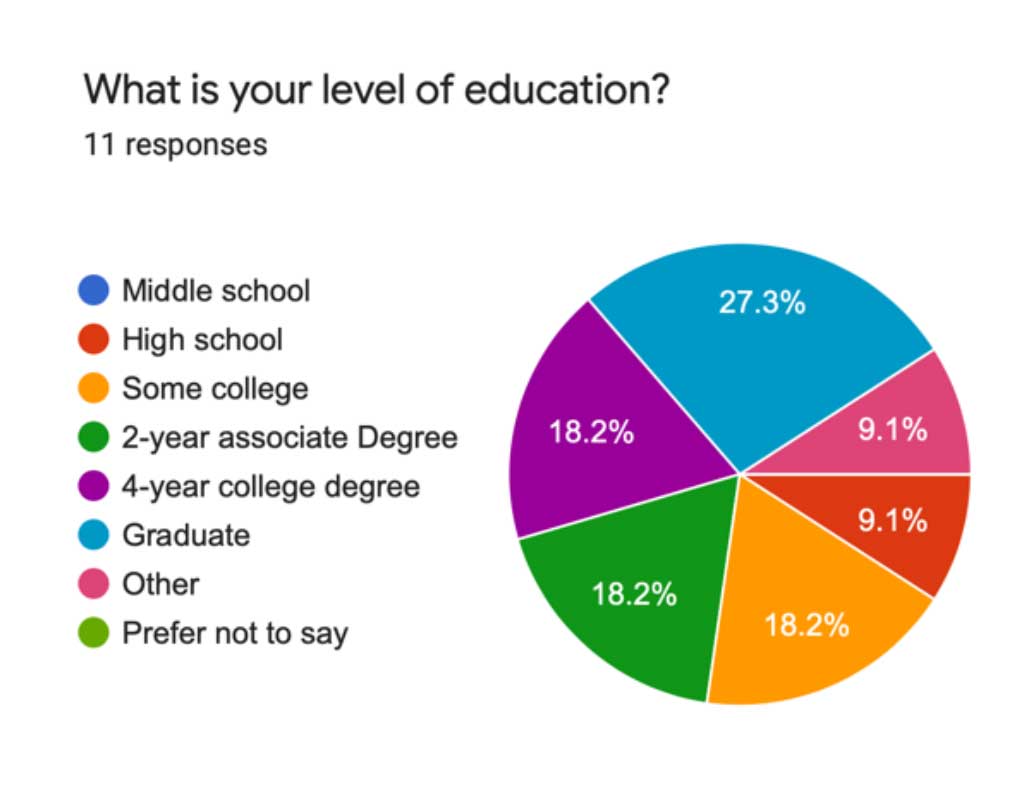Click the High school red legend dot

[x=93, y=339]
